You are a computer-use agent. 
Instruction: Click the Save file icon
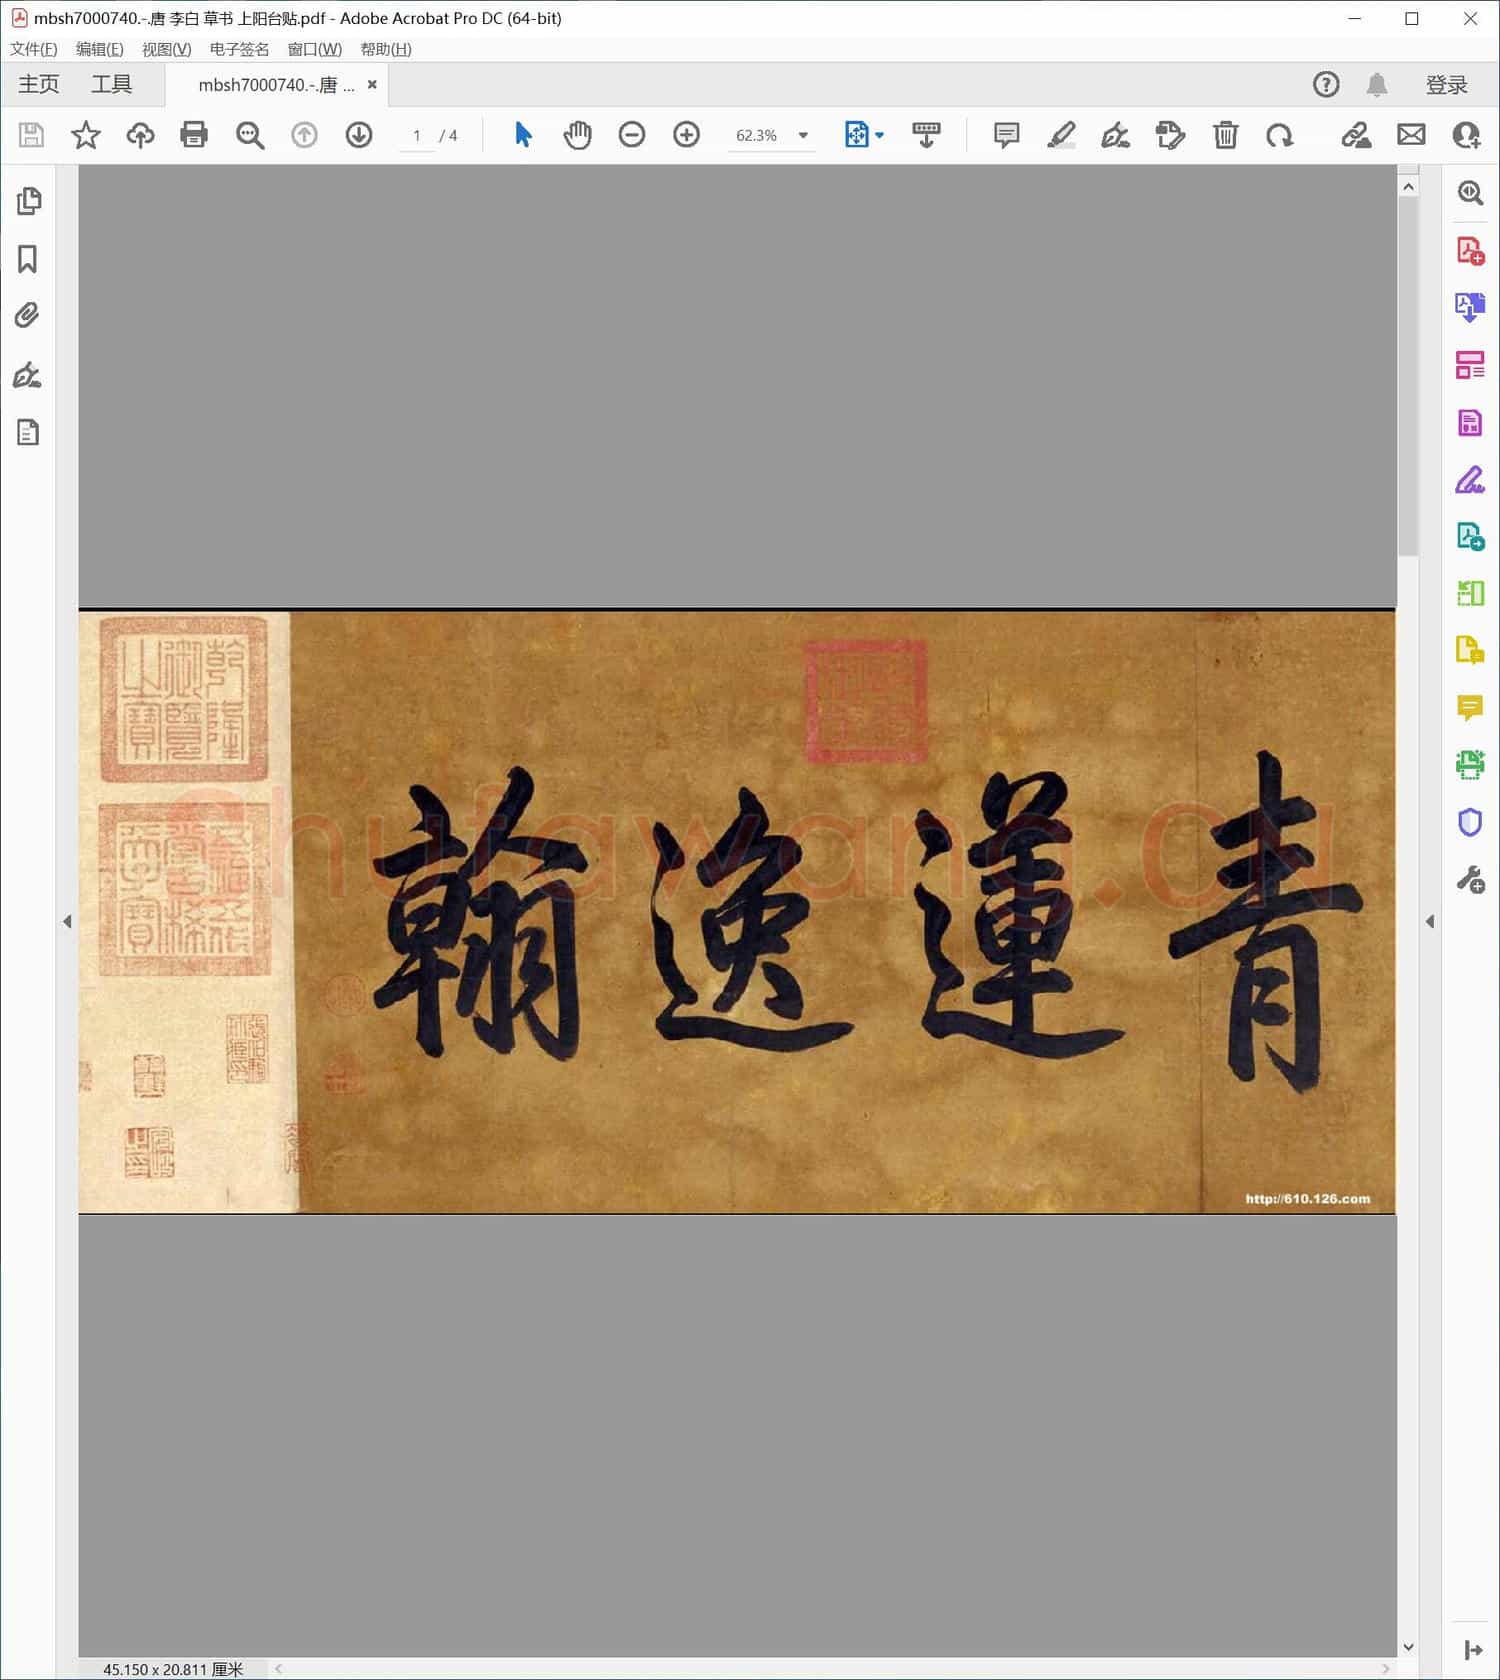click(x=31, y=135)
